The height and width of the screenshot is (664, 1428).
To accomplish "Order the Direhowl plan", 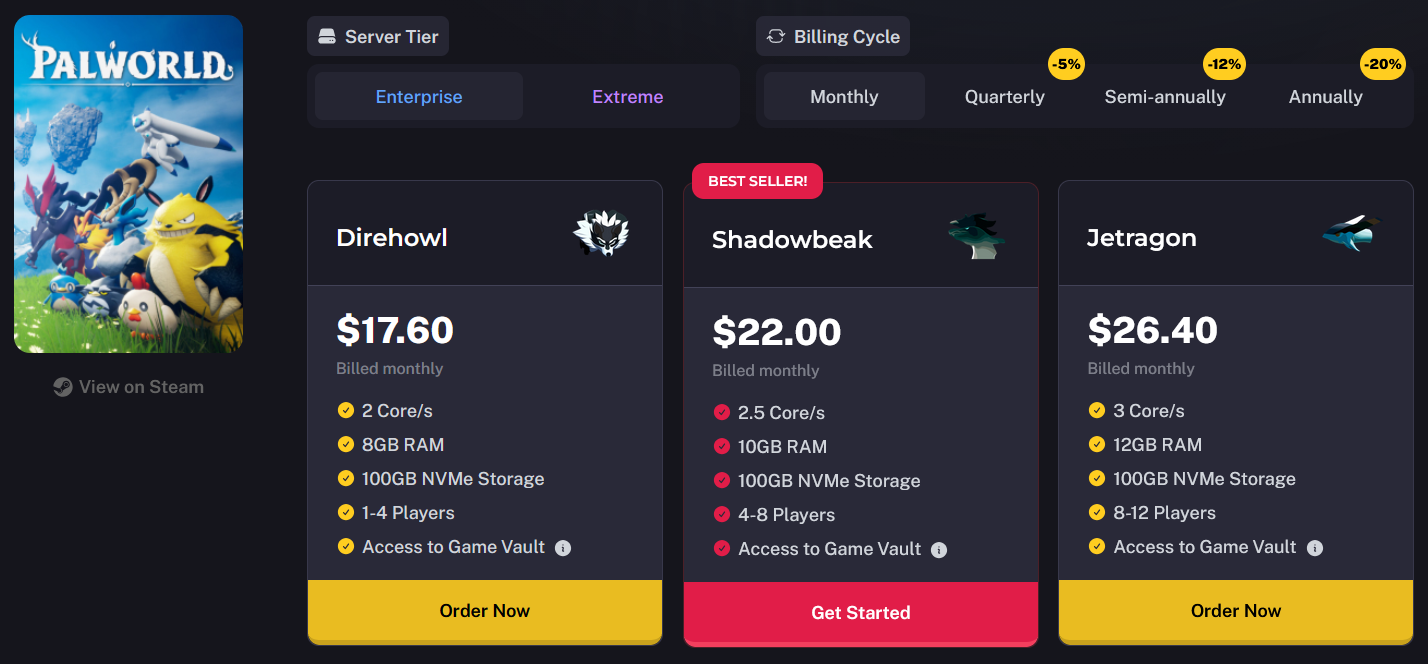I will (x=485, y=611).
